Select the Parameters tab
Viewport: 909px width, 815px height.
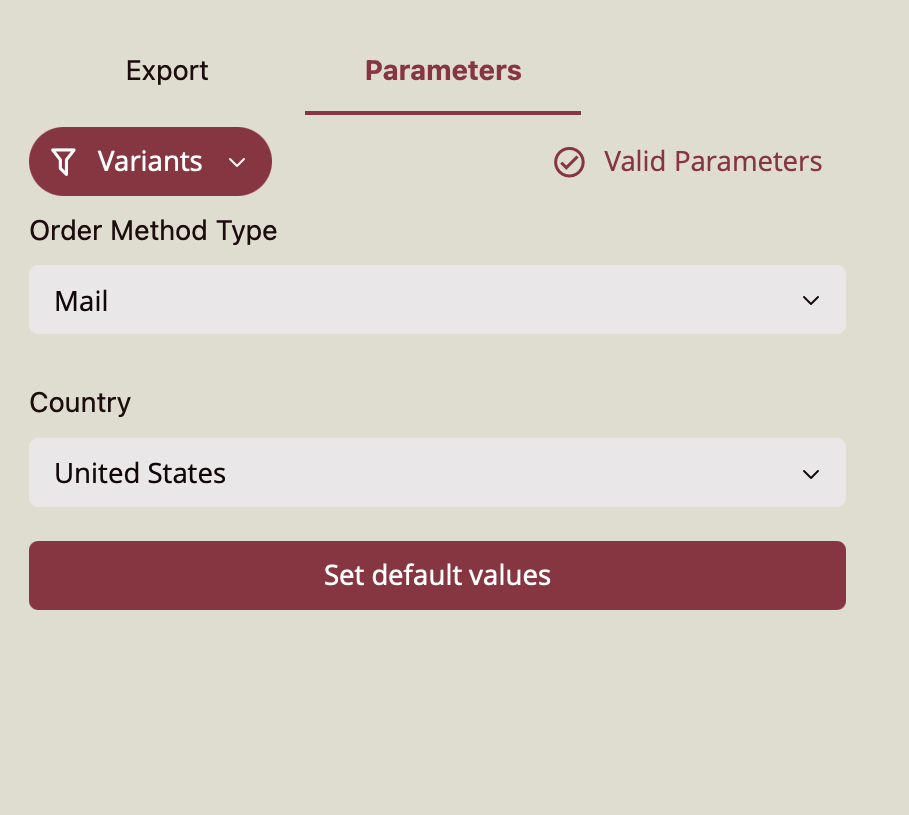[x=443, y=72]
